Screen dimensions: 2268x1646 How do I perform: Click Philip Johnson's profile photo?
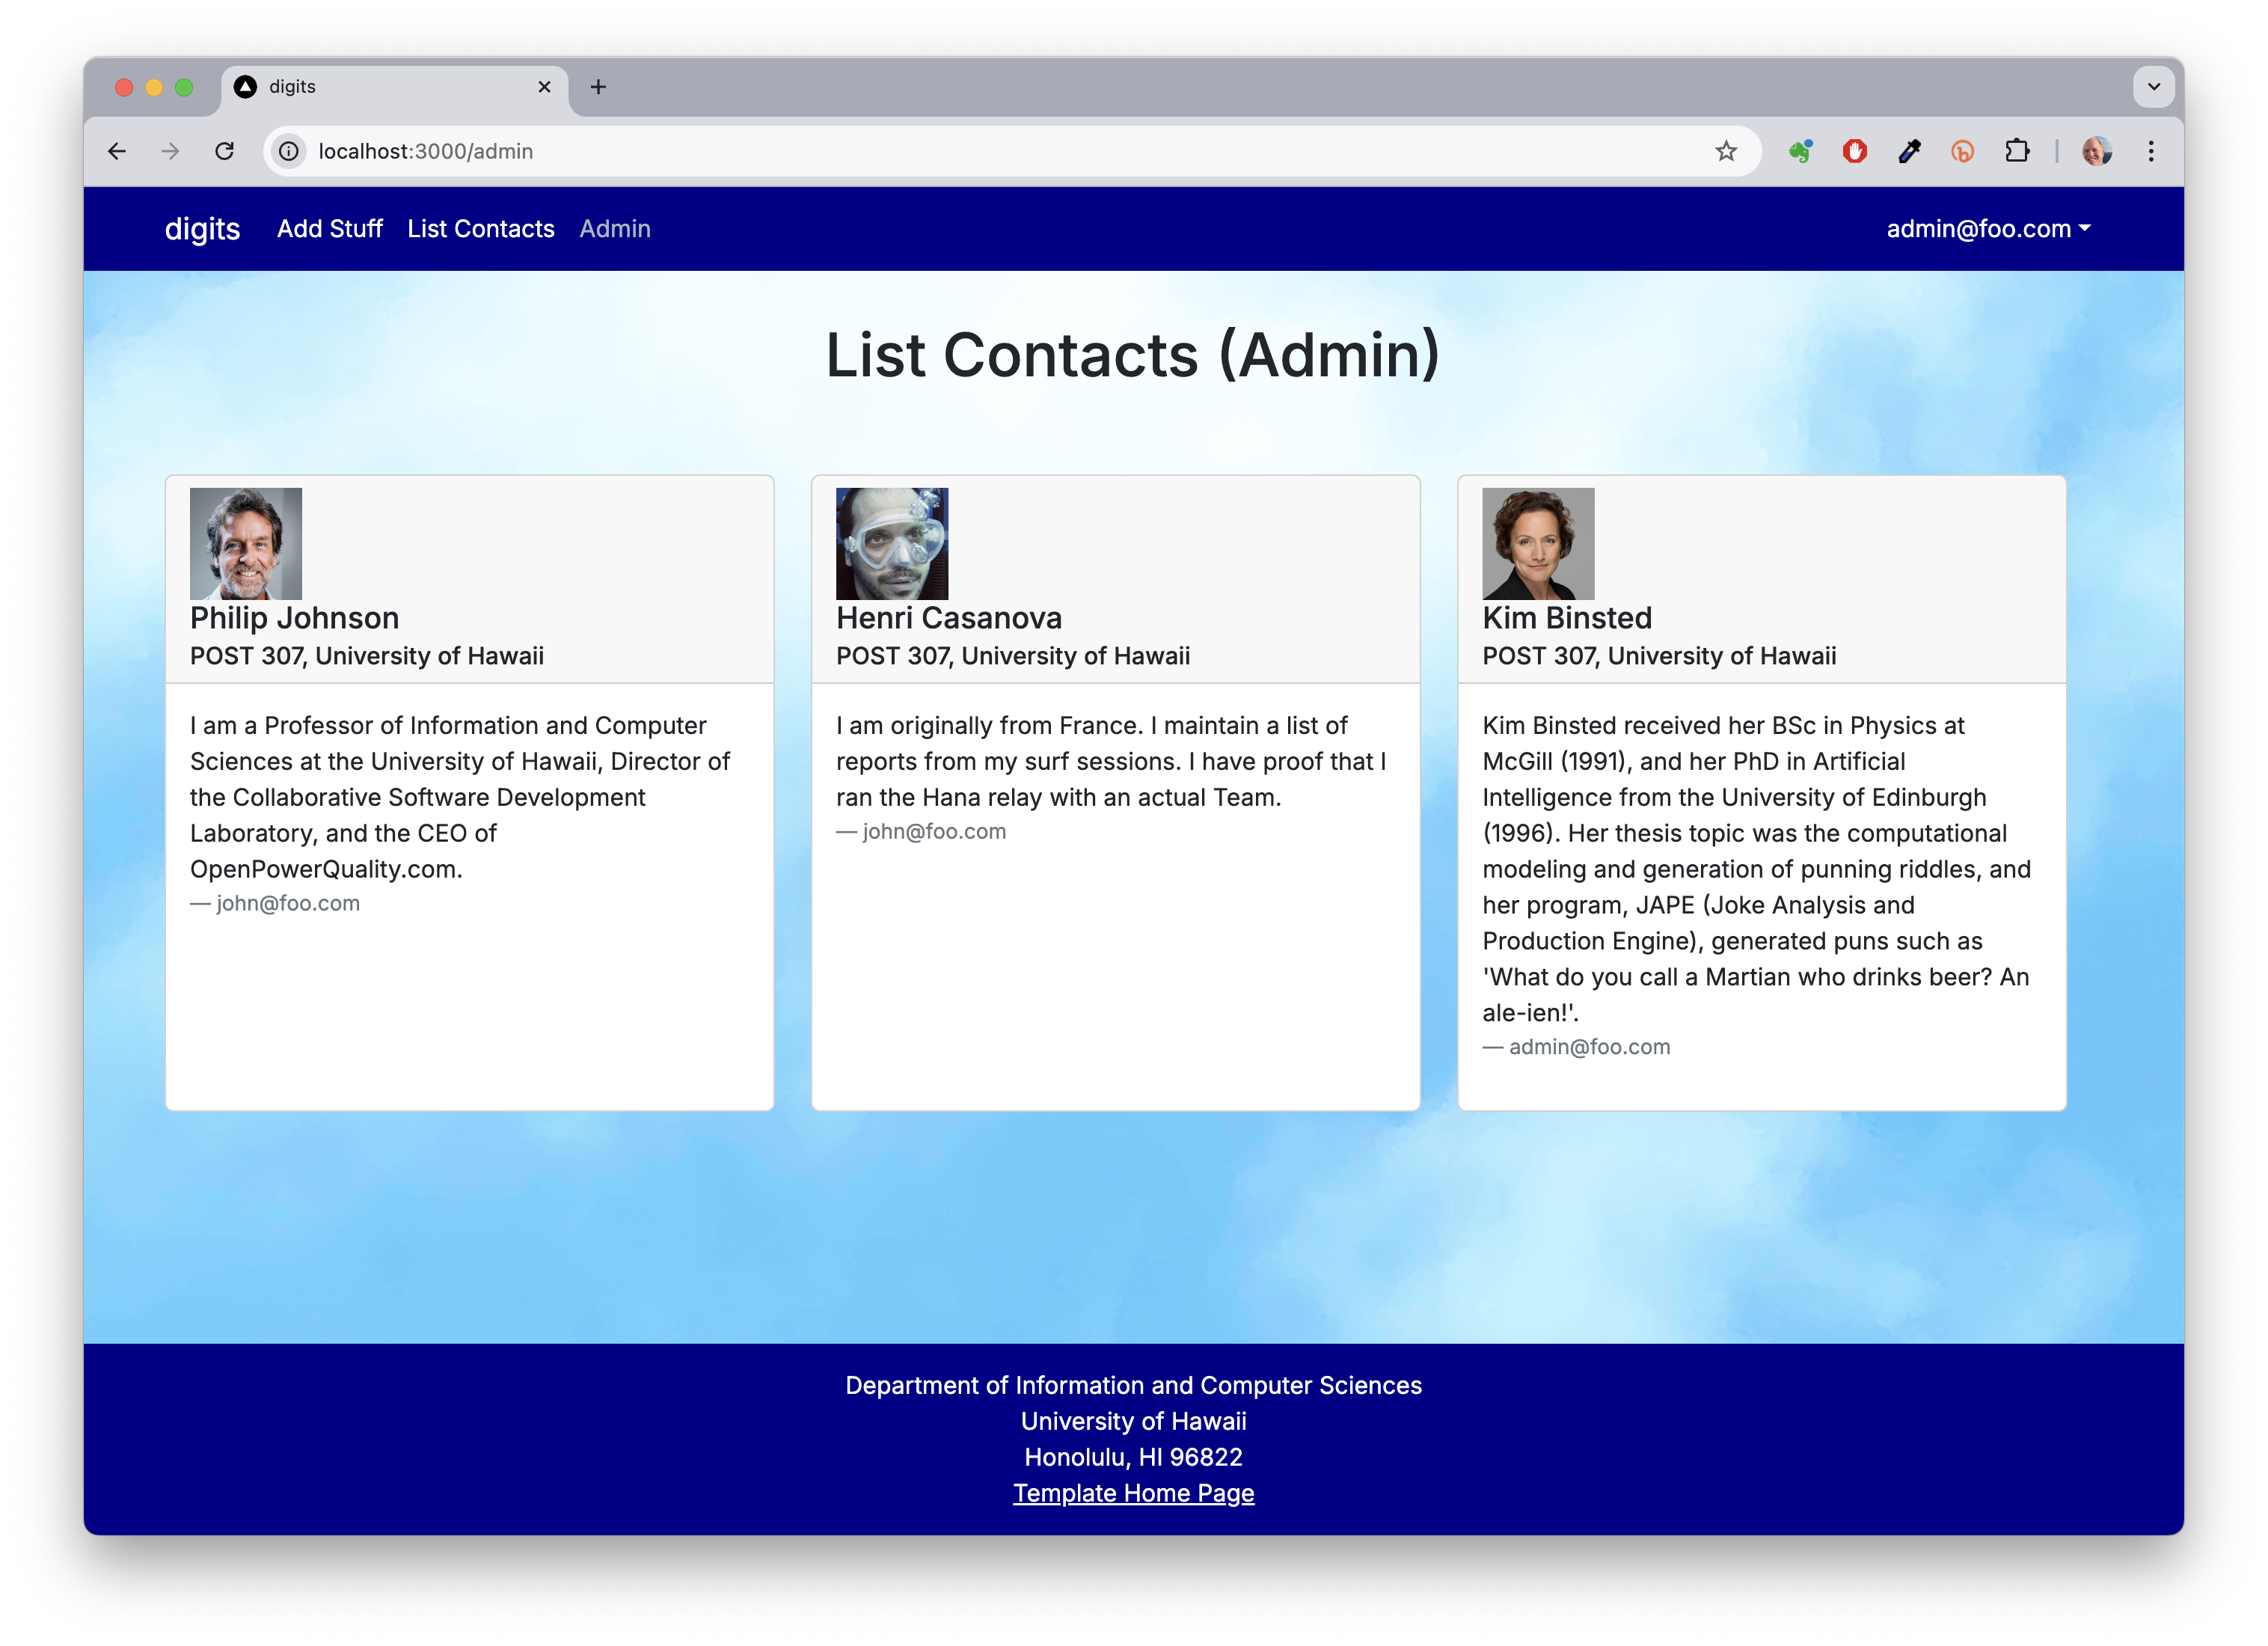click(246, 543)
